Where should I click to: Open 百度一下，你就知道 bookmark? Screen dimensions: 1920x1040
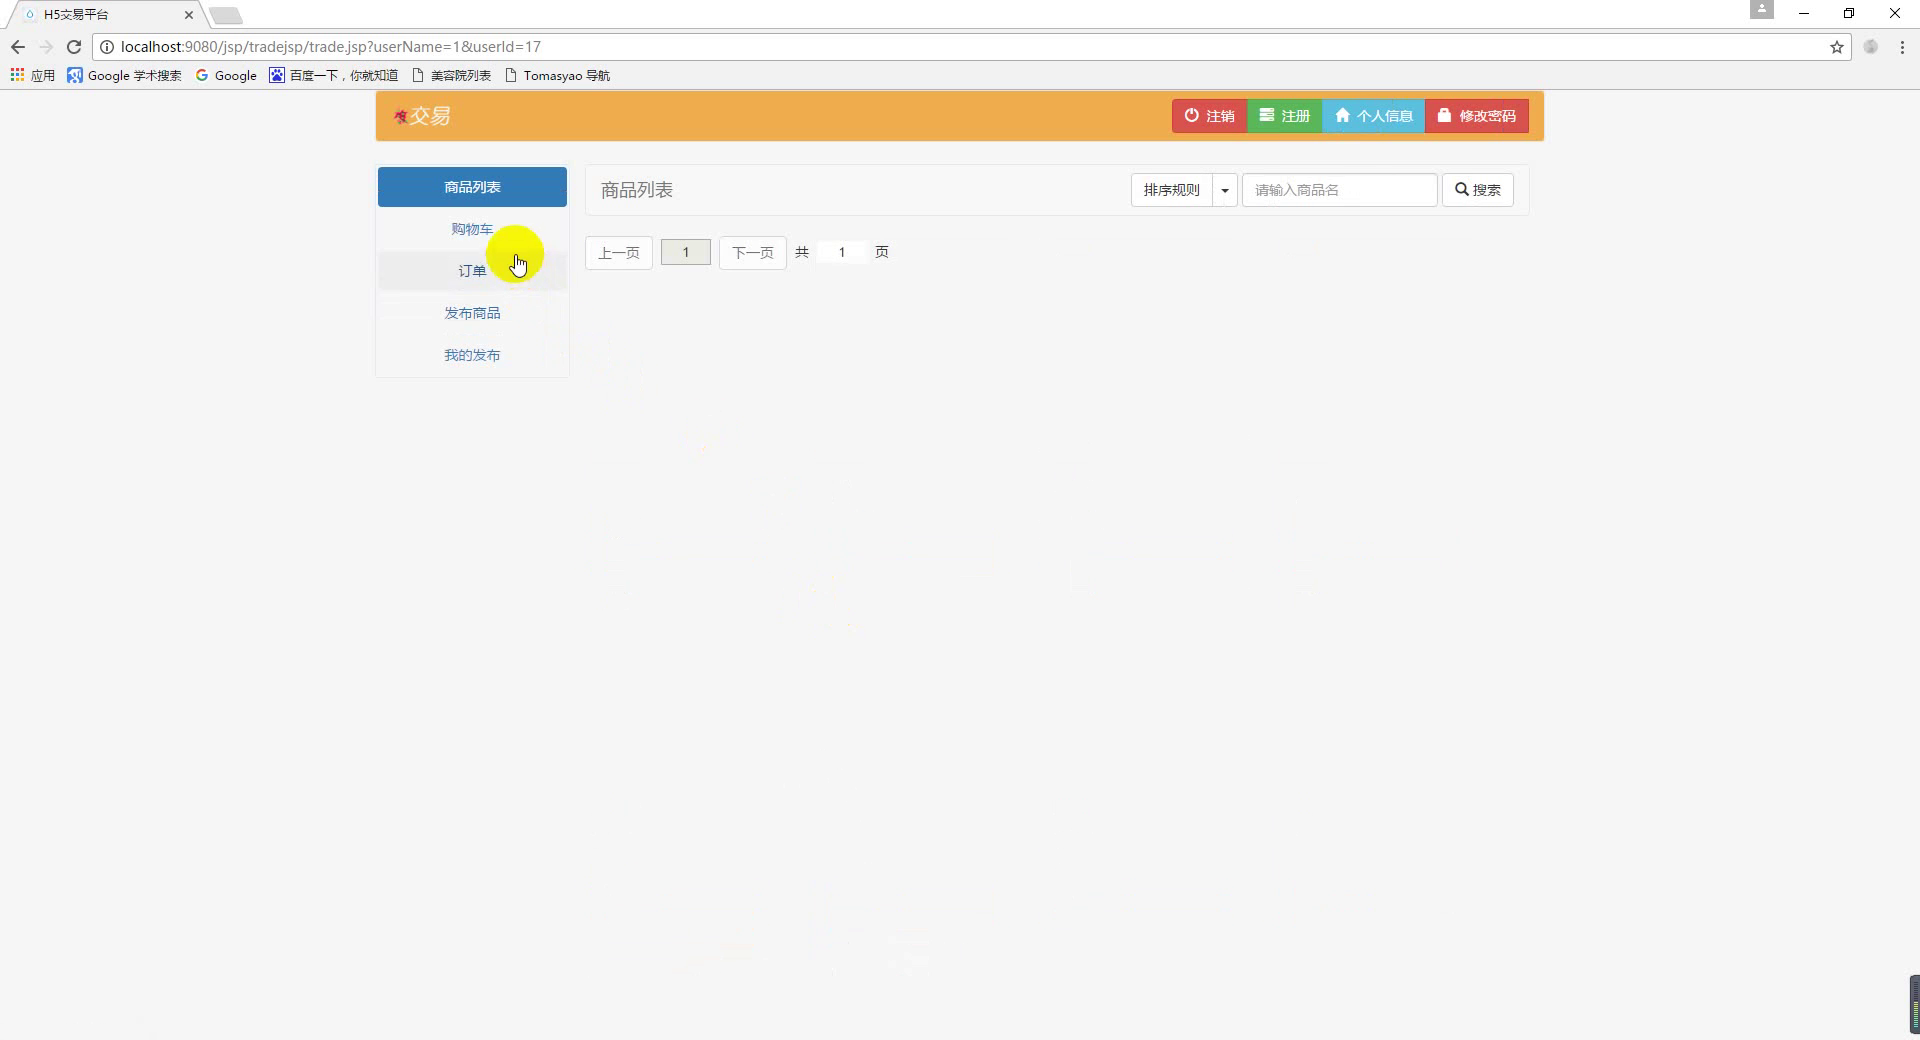point(334,75)
